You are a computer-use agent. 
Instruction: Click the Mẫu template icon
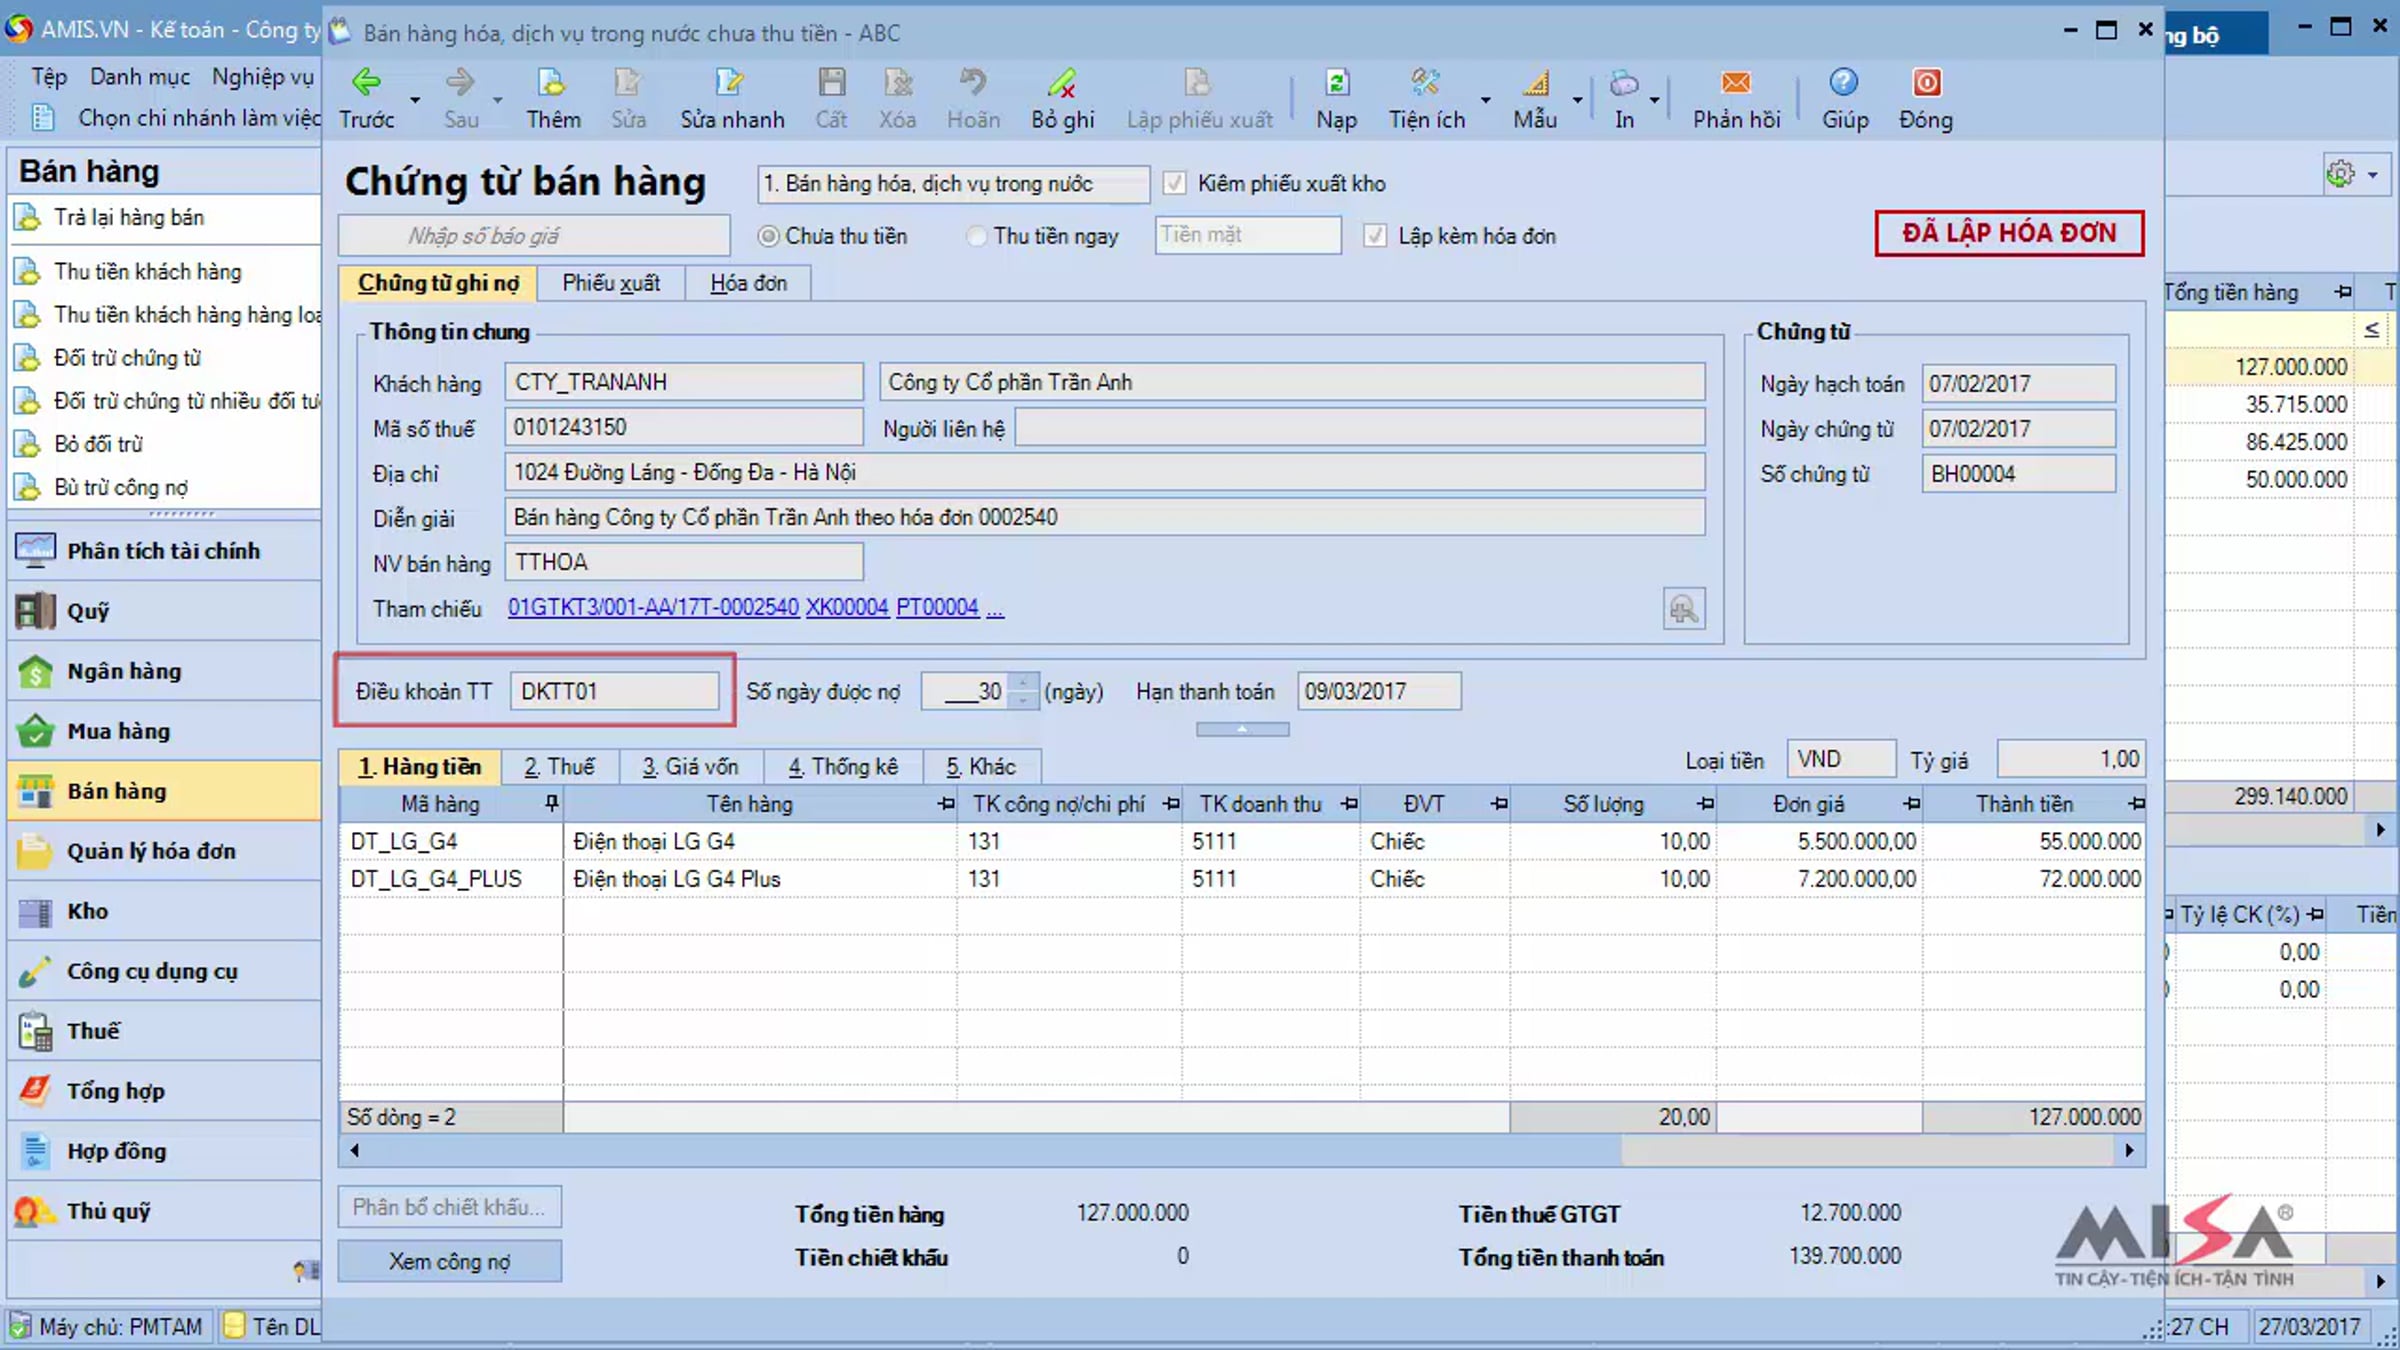point(1536,83)
